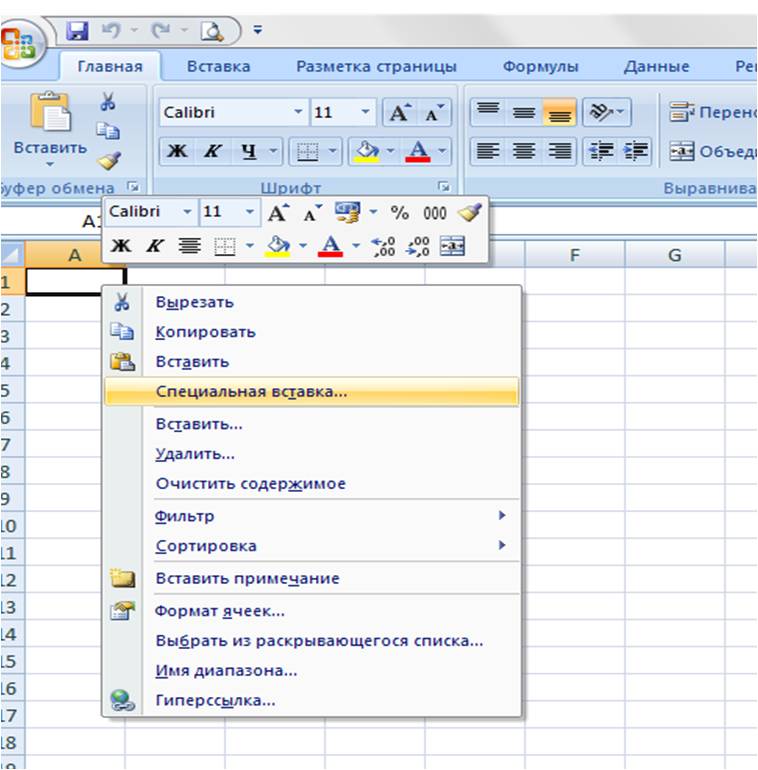Click the Save floppy disk icon

click(x=77, y=31)
